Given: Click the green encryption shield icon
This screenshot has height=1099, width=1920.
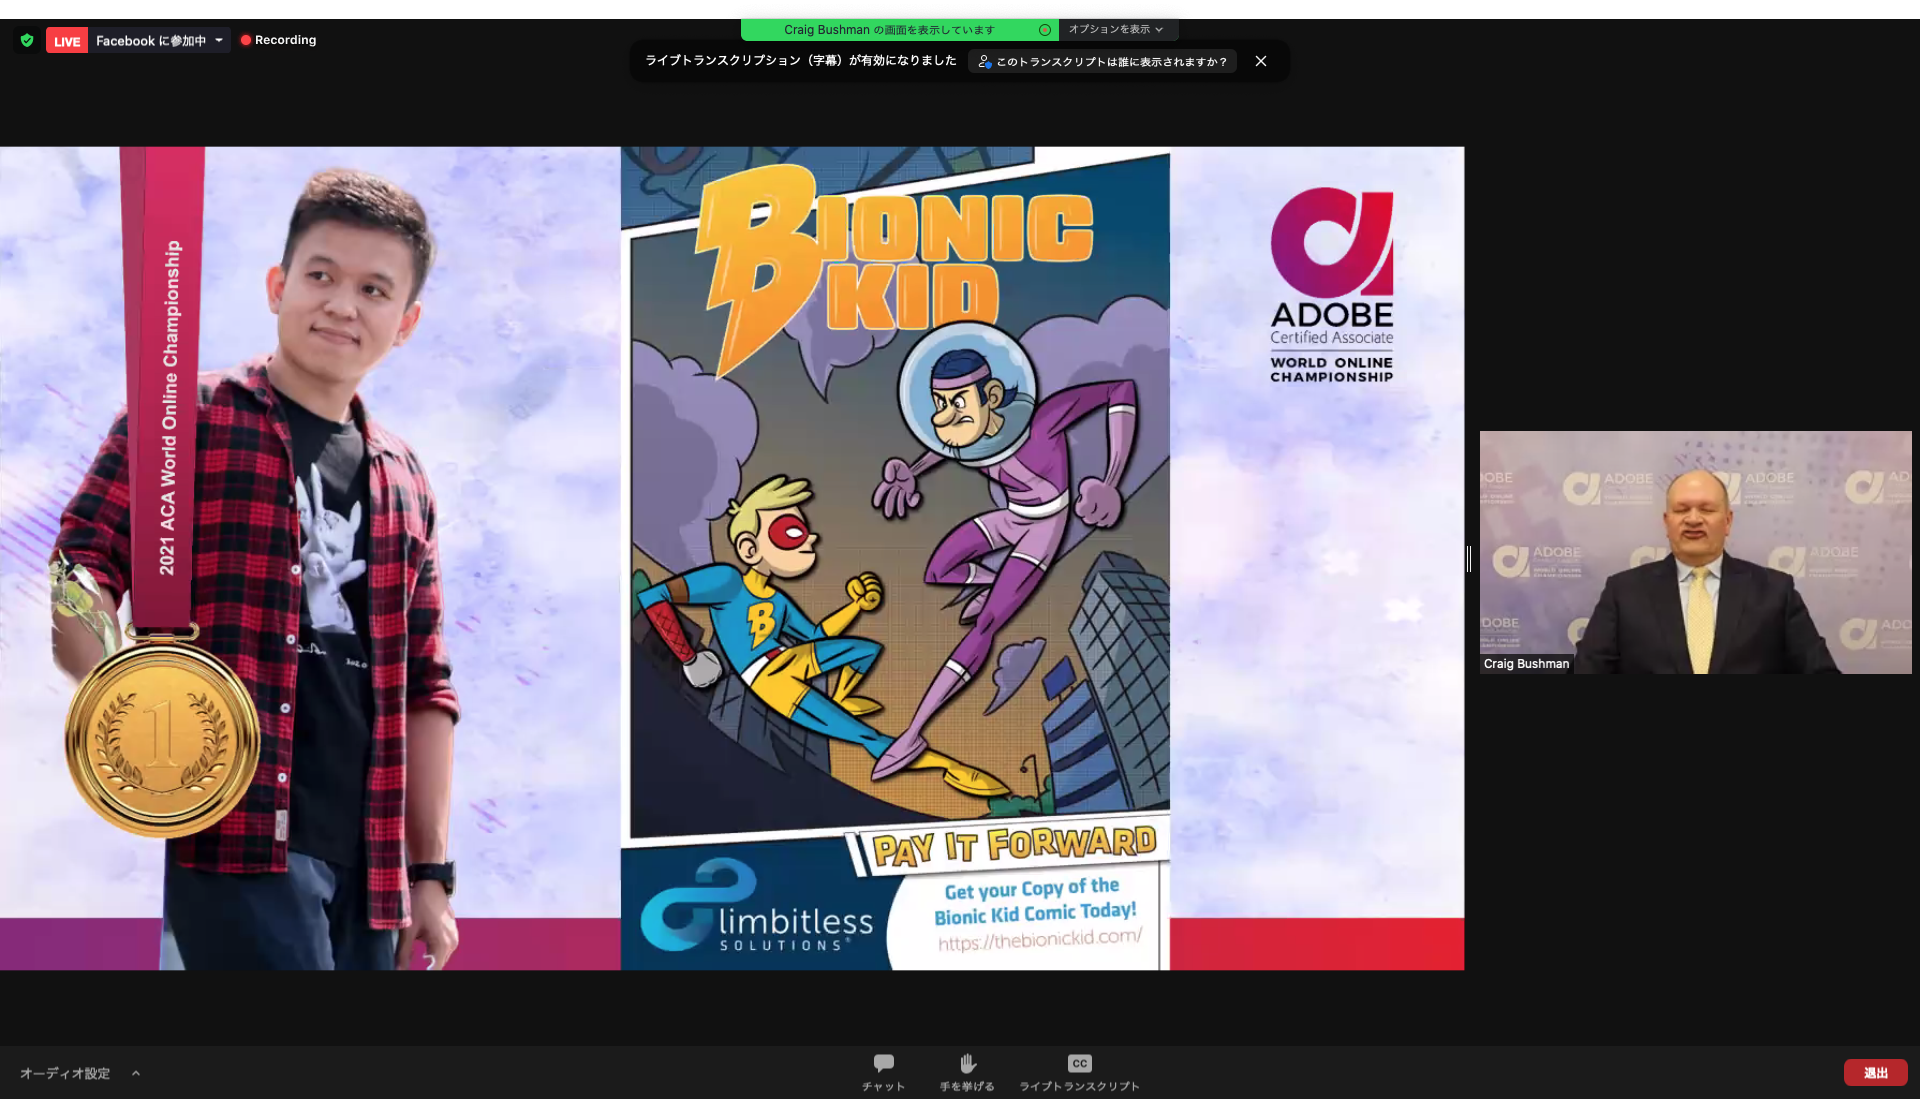Looking at the screenshot, I should (27, 40).
